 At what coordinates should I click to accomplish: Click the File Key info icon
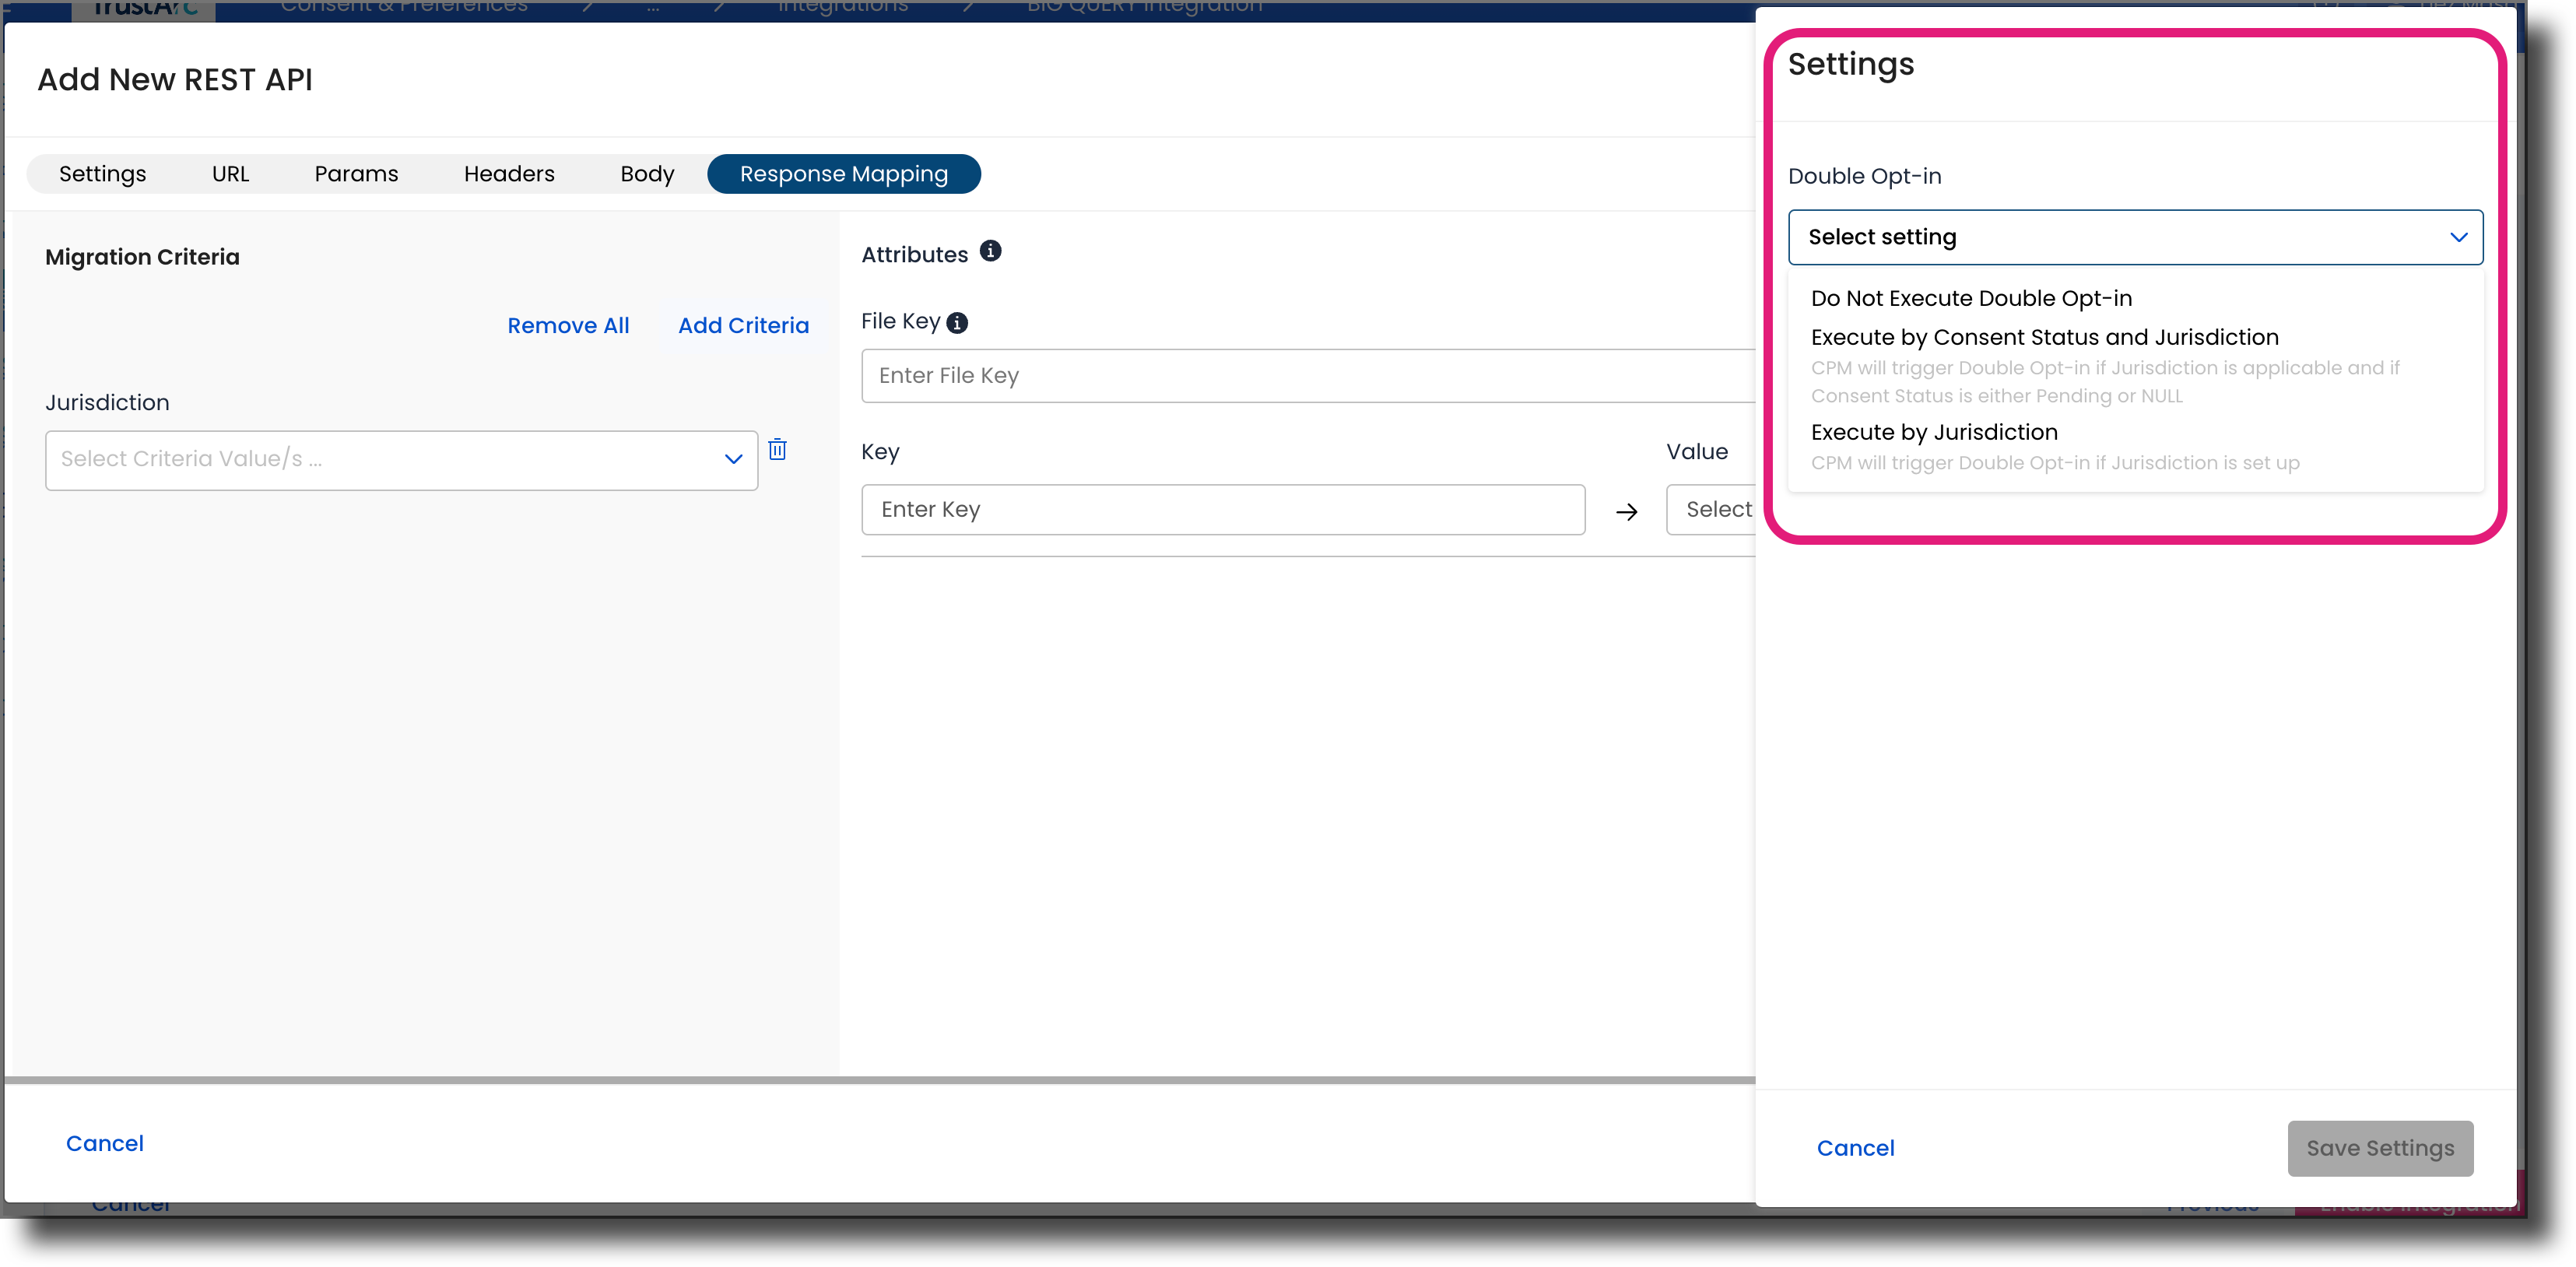pos(957,323)
